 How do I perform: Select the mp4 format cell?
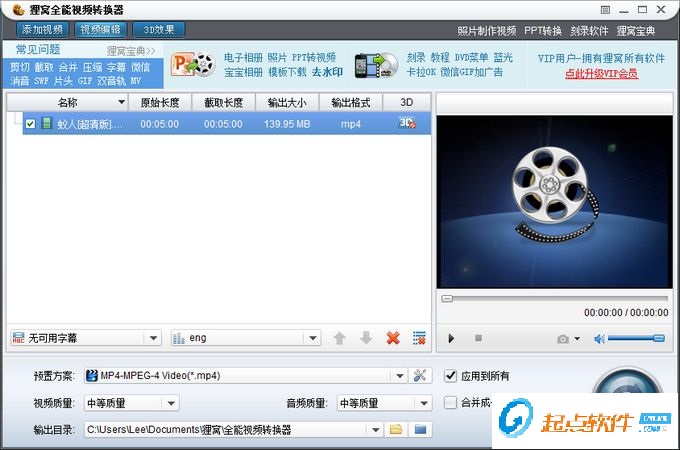[351, 124]
